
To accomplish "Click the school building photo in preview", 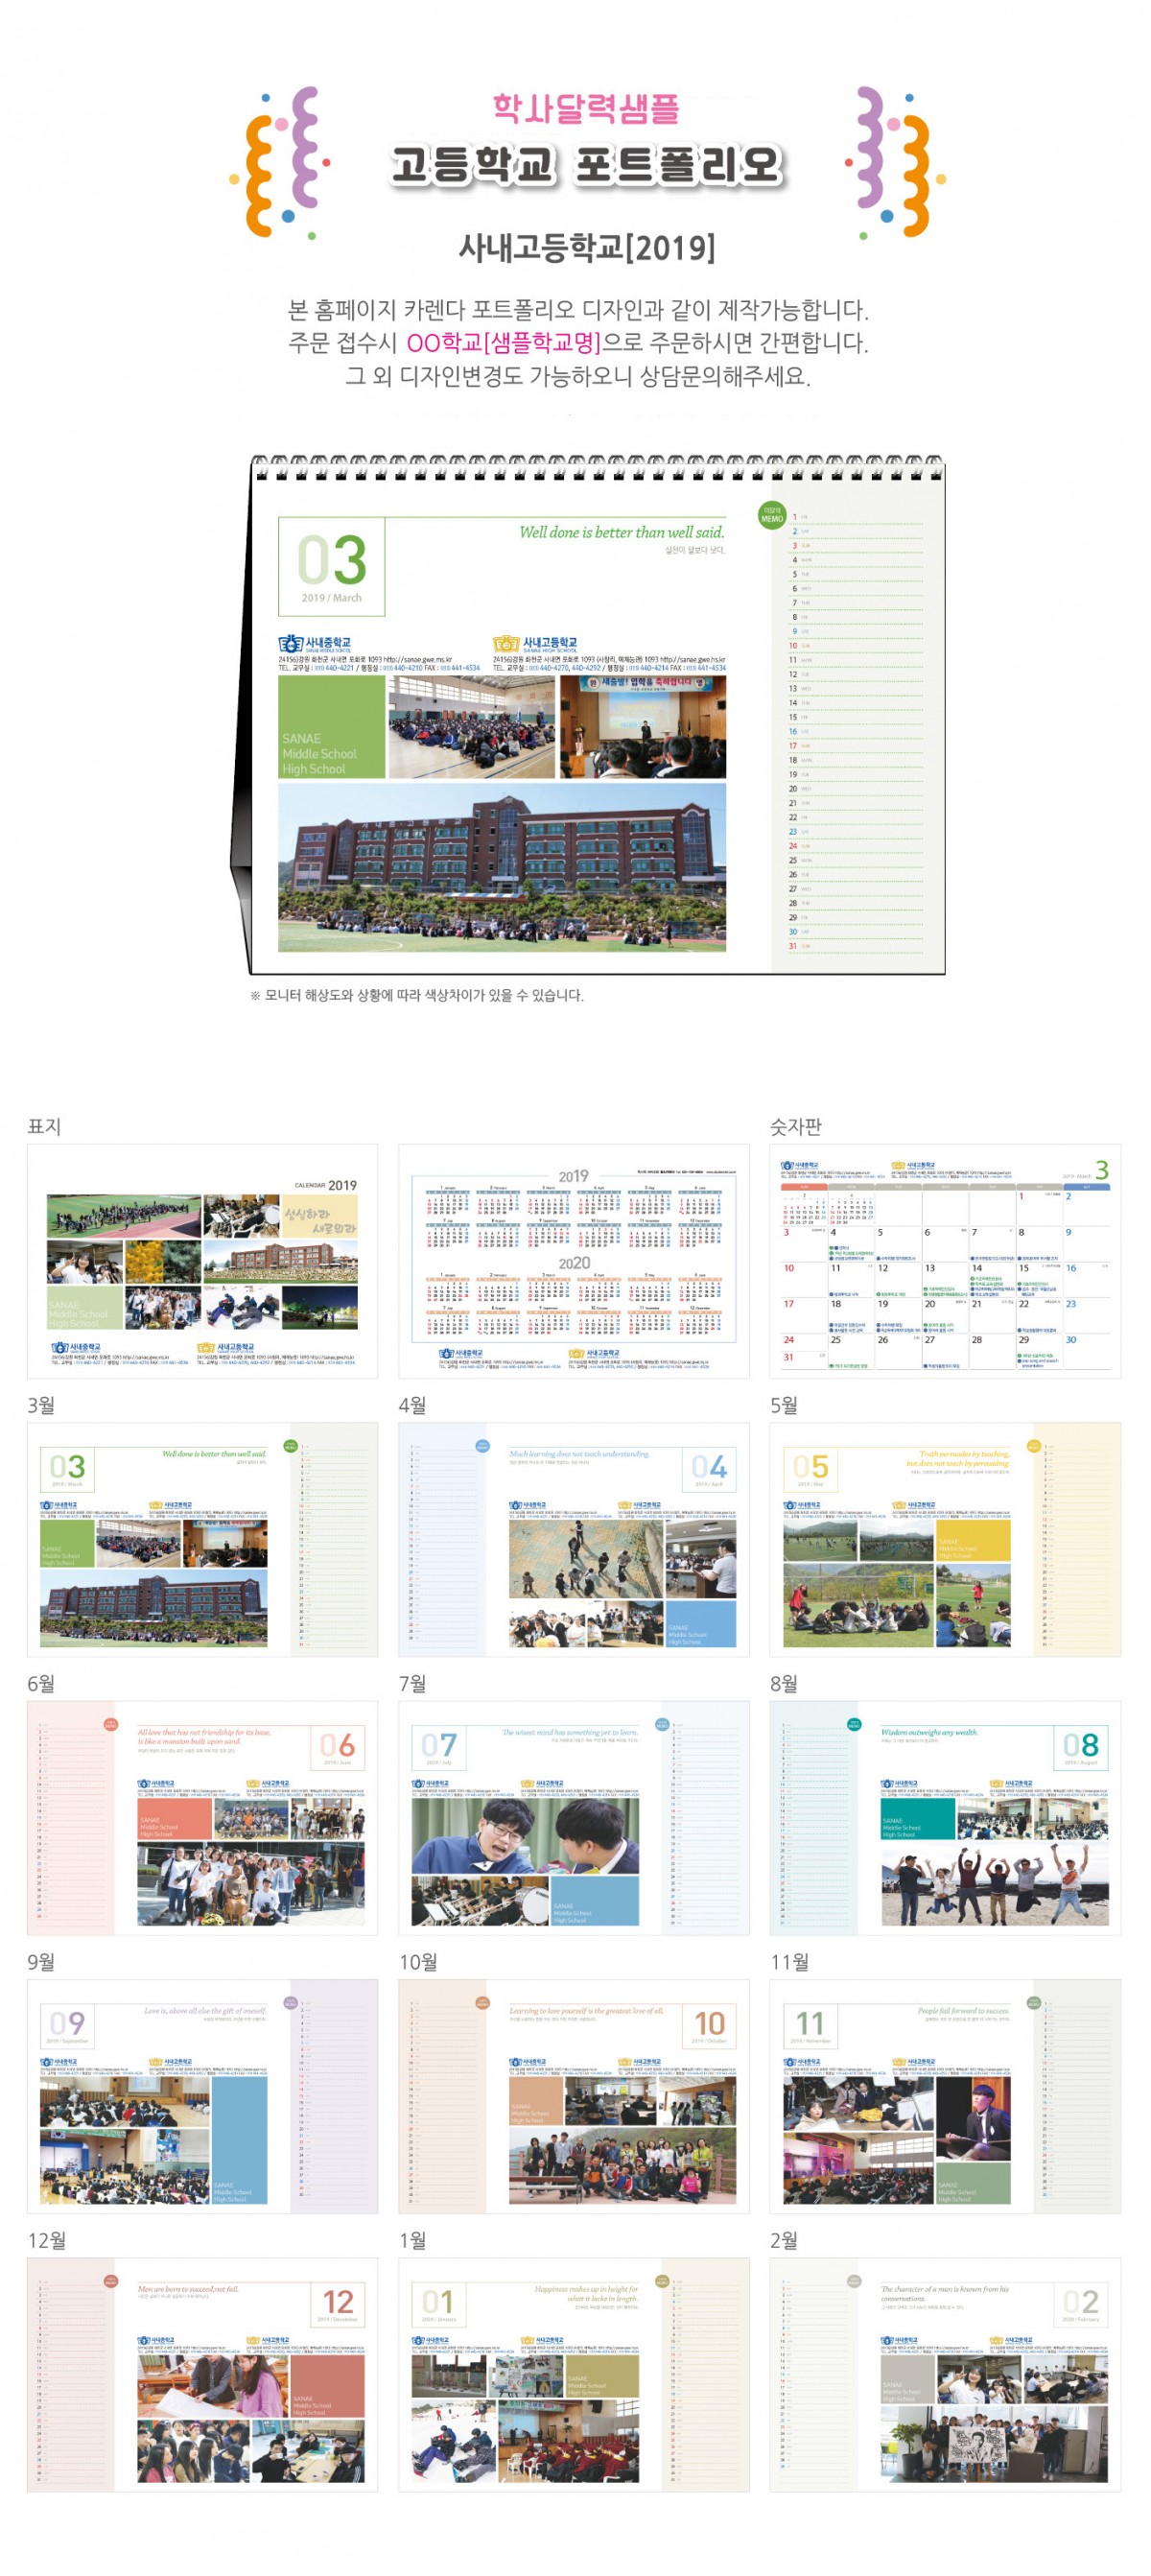I will (x=502, y=866).
